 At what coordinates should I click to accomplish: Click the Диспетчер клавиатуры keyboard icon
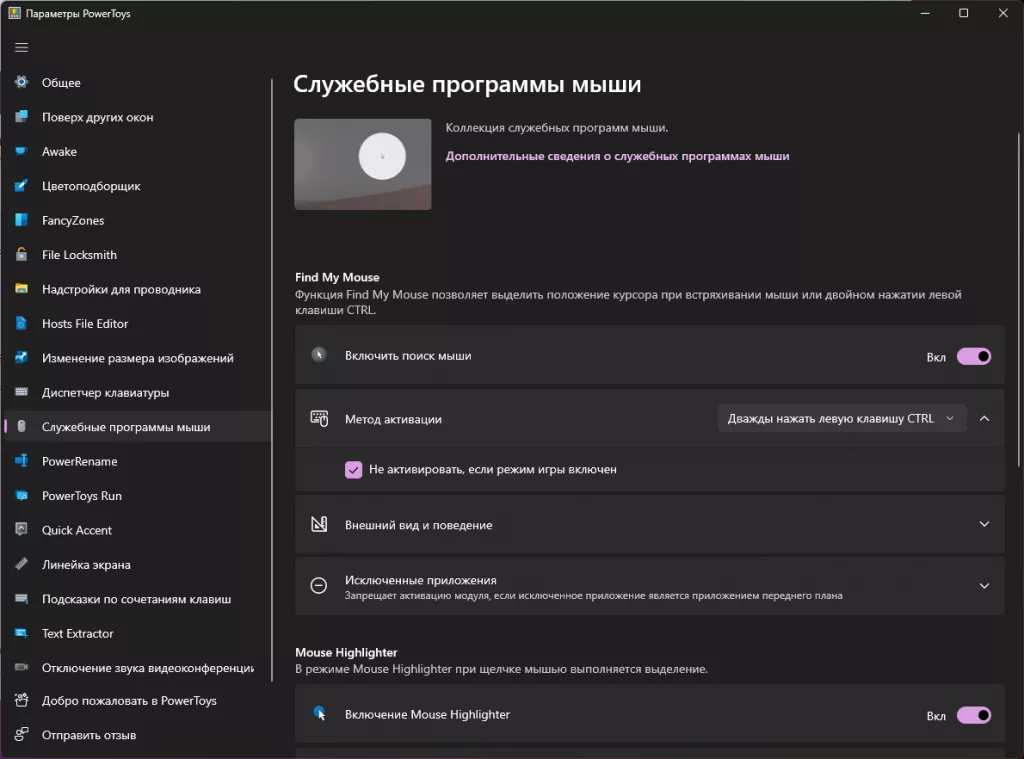[x=21, y=392]
